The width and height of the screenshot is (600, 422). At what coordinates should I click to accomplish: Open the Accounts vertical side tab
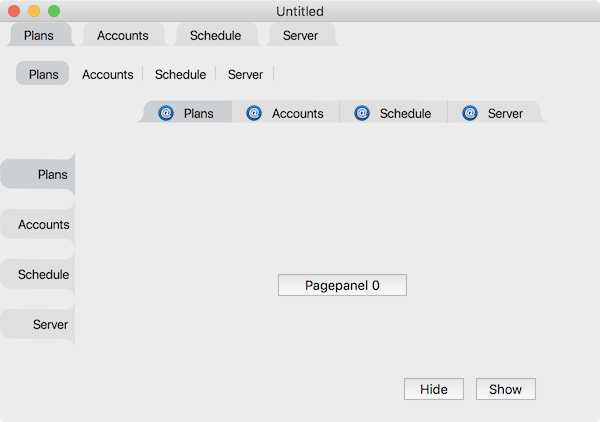[44, 224]
